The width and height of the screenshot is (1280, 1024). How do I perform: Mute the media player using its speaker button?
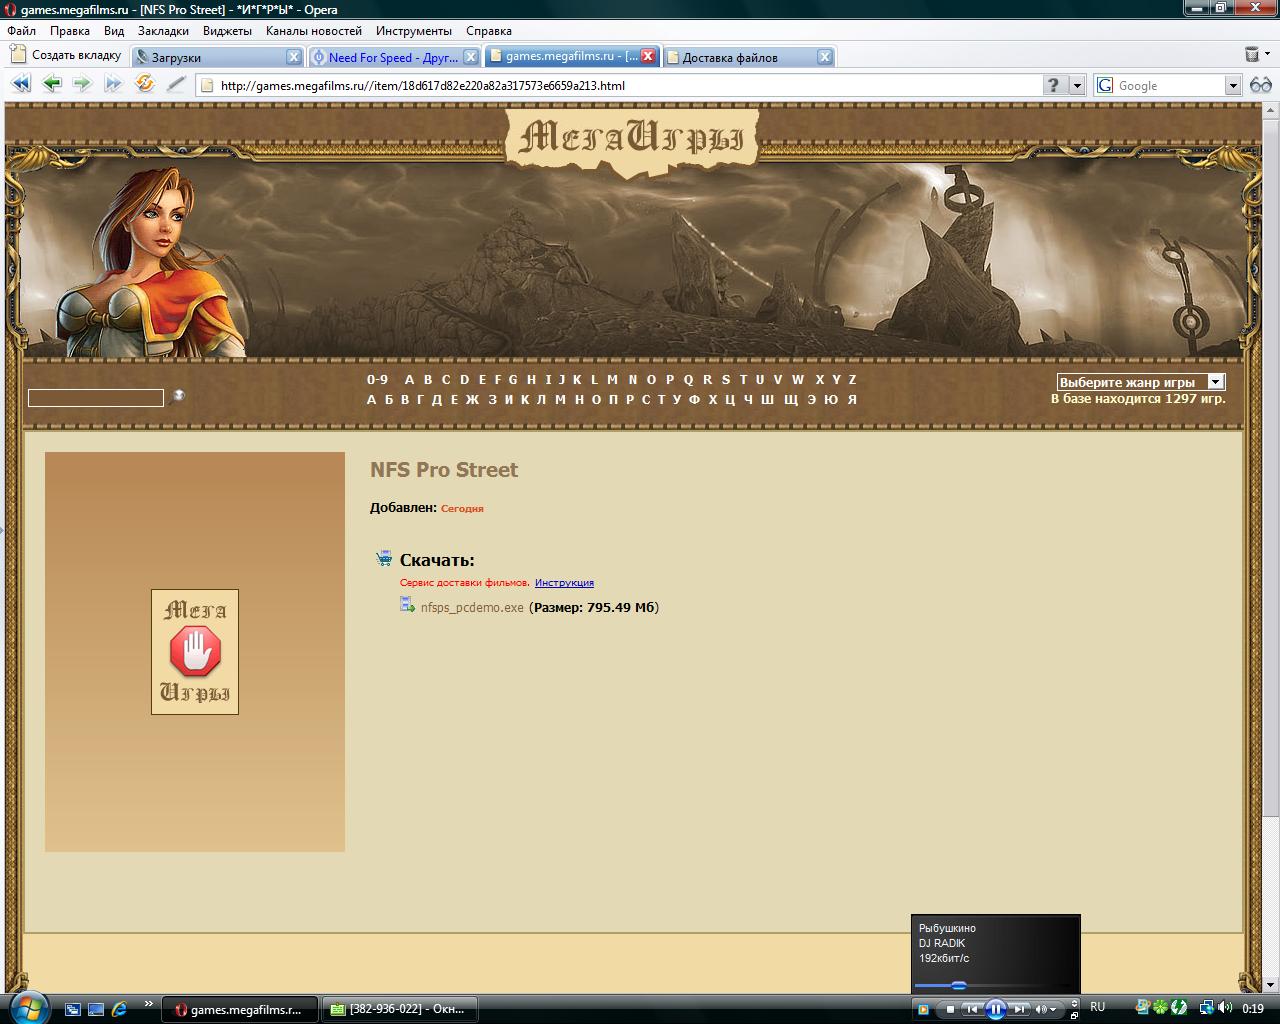click(x=1040, y=1009)
